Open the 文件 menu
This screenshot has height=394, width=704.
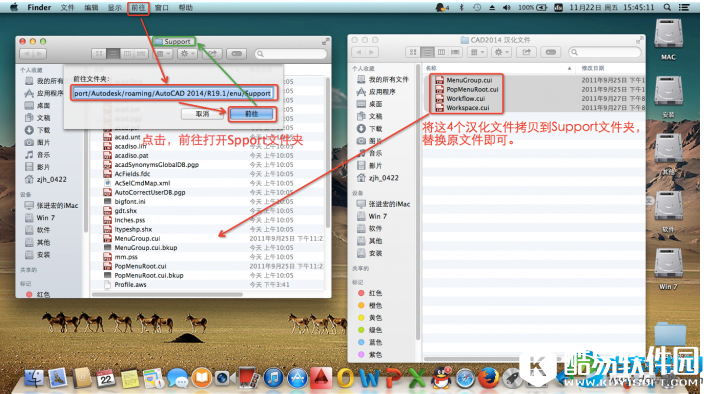67,8
